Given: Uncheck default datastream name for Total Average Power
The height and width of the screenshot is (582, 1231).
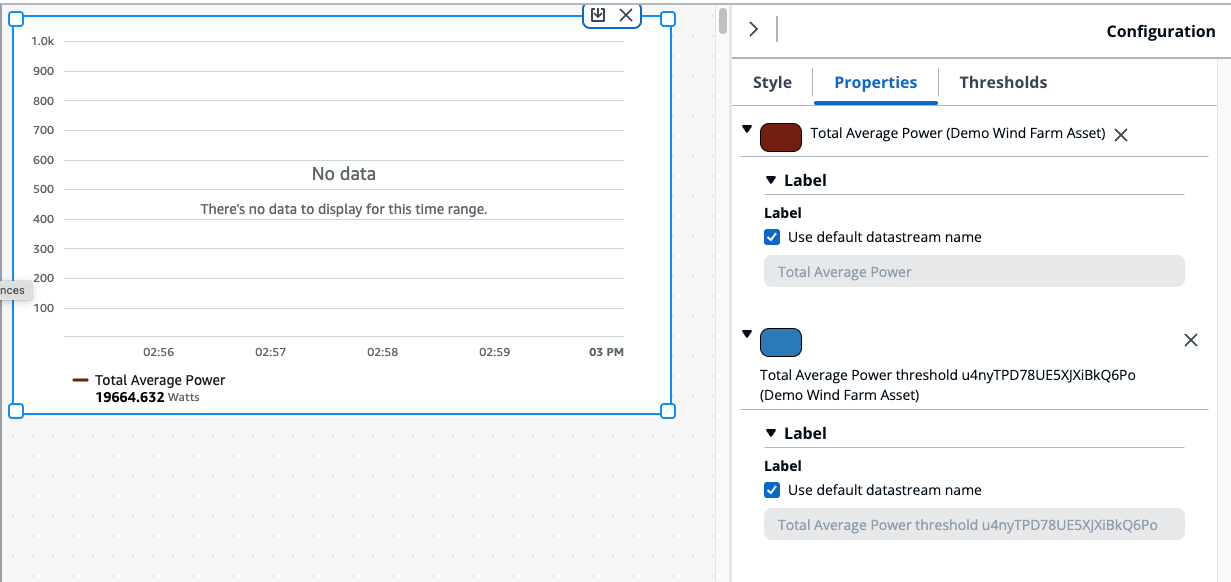Looking at the screenshot, I should tap(772, 237).
